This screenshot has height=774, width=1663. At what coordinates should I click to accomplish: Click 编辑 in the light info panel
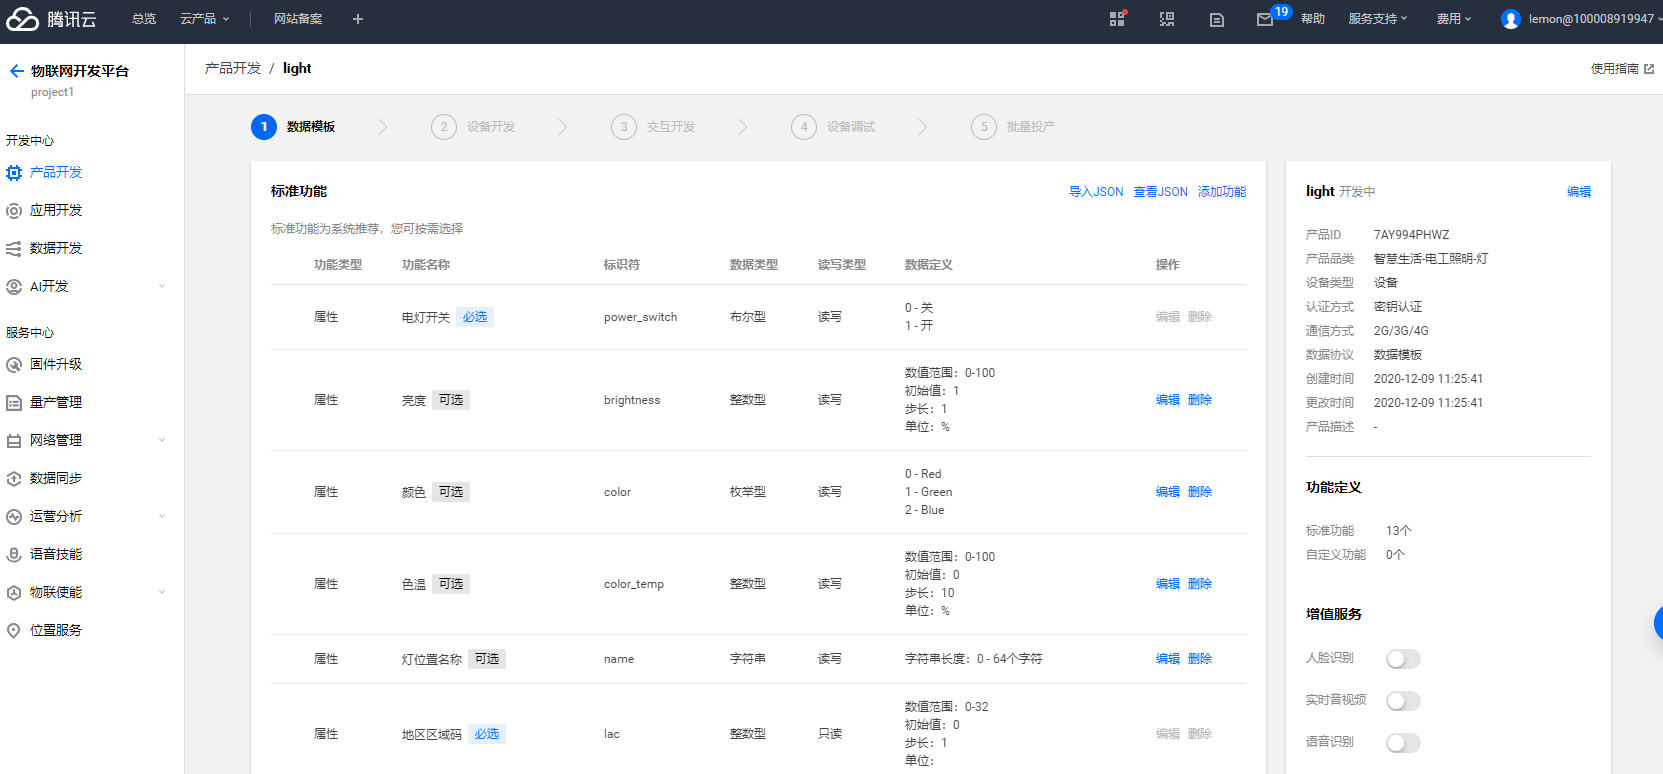pyautogui.click(x=1579, y=192)
